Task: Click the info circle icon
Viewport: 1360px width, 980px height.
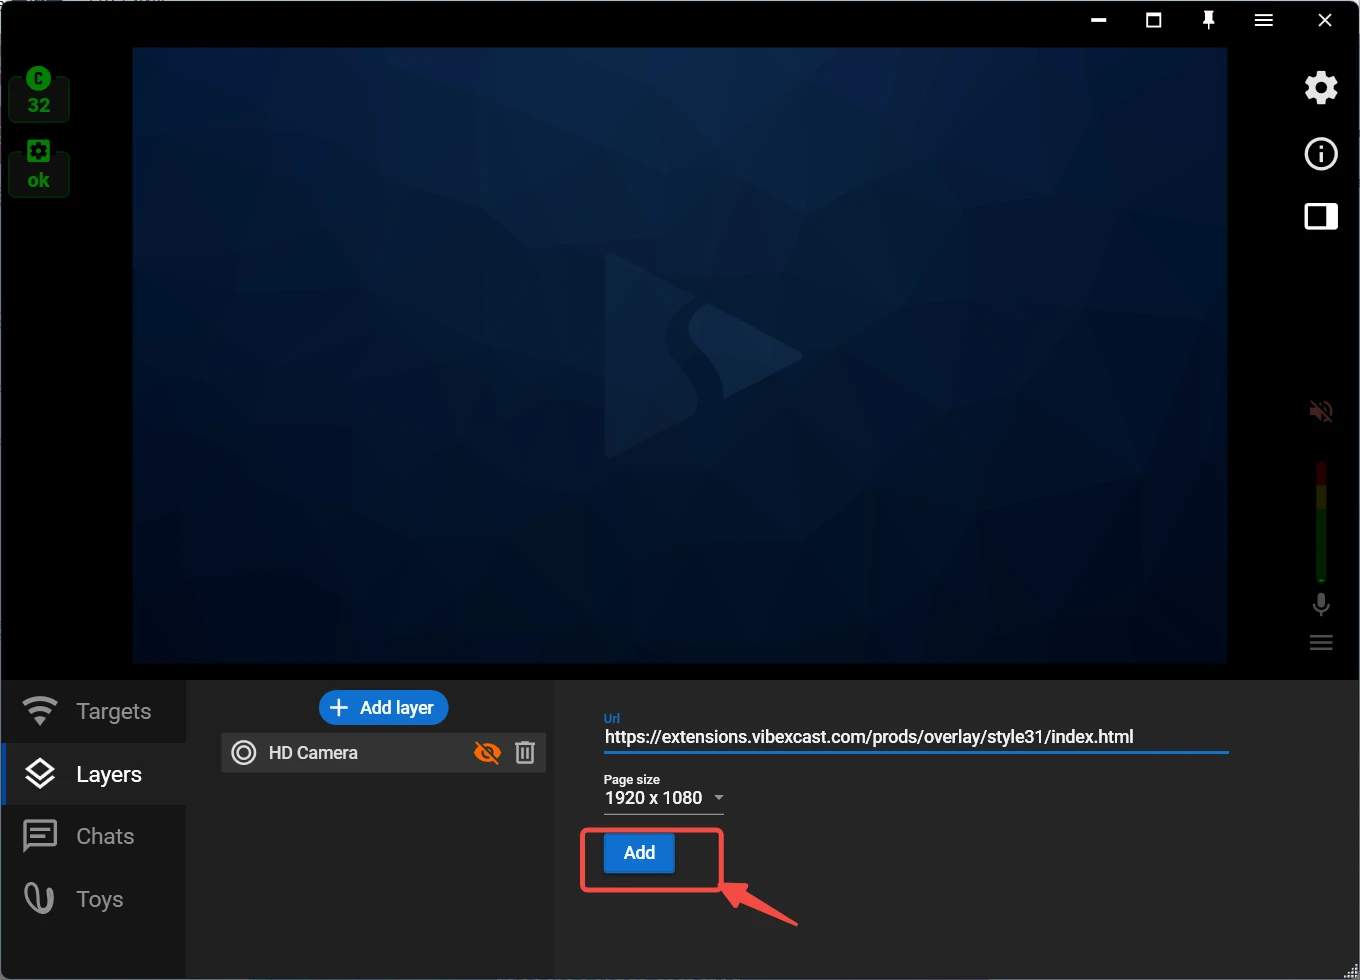Action: click(1321, 154)
